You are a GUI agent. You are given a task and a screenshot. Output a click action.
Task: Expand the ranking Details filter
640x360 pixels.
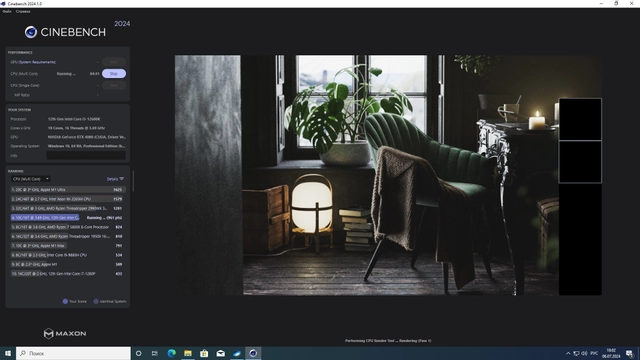115,179
